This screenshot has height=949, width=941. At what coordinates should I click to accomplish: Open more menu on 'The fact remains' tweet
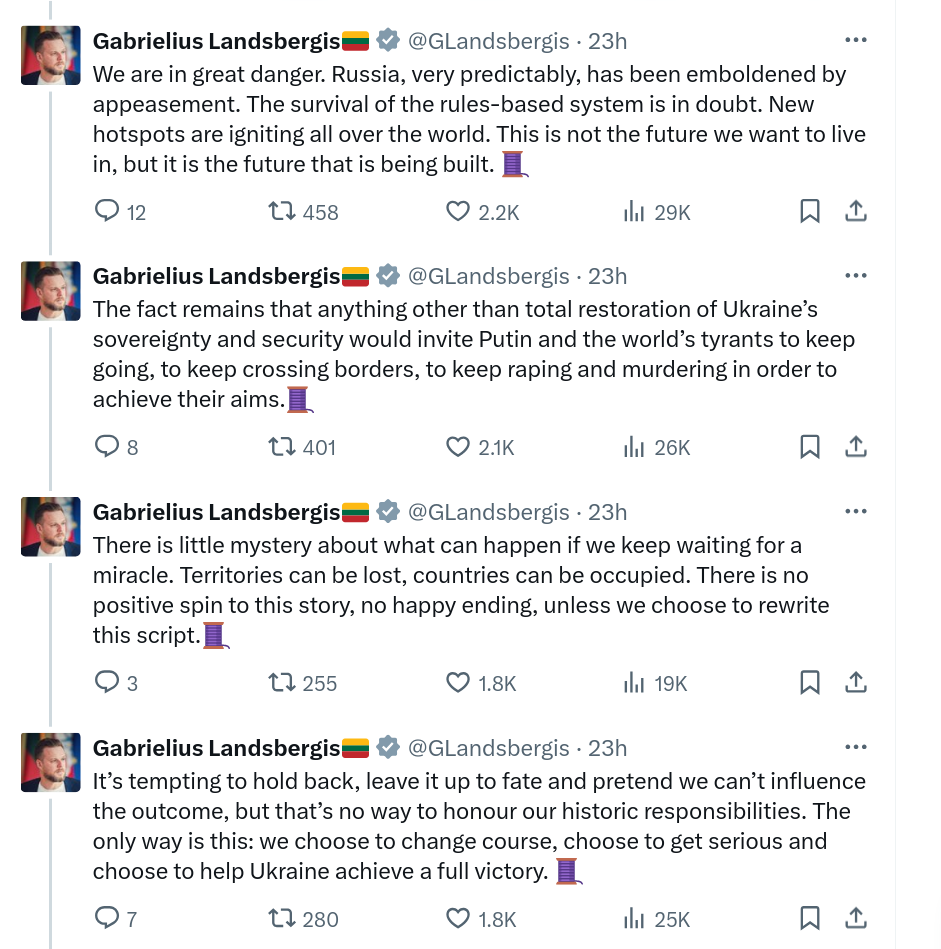pyautogui.click(x=856, y=275)
